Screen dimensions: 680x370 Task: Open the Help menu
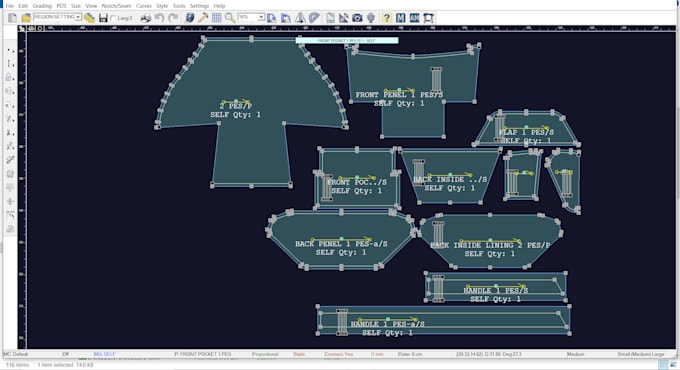pyautogui.click(x=219, y=6)
